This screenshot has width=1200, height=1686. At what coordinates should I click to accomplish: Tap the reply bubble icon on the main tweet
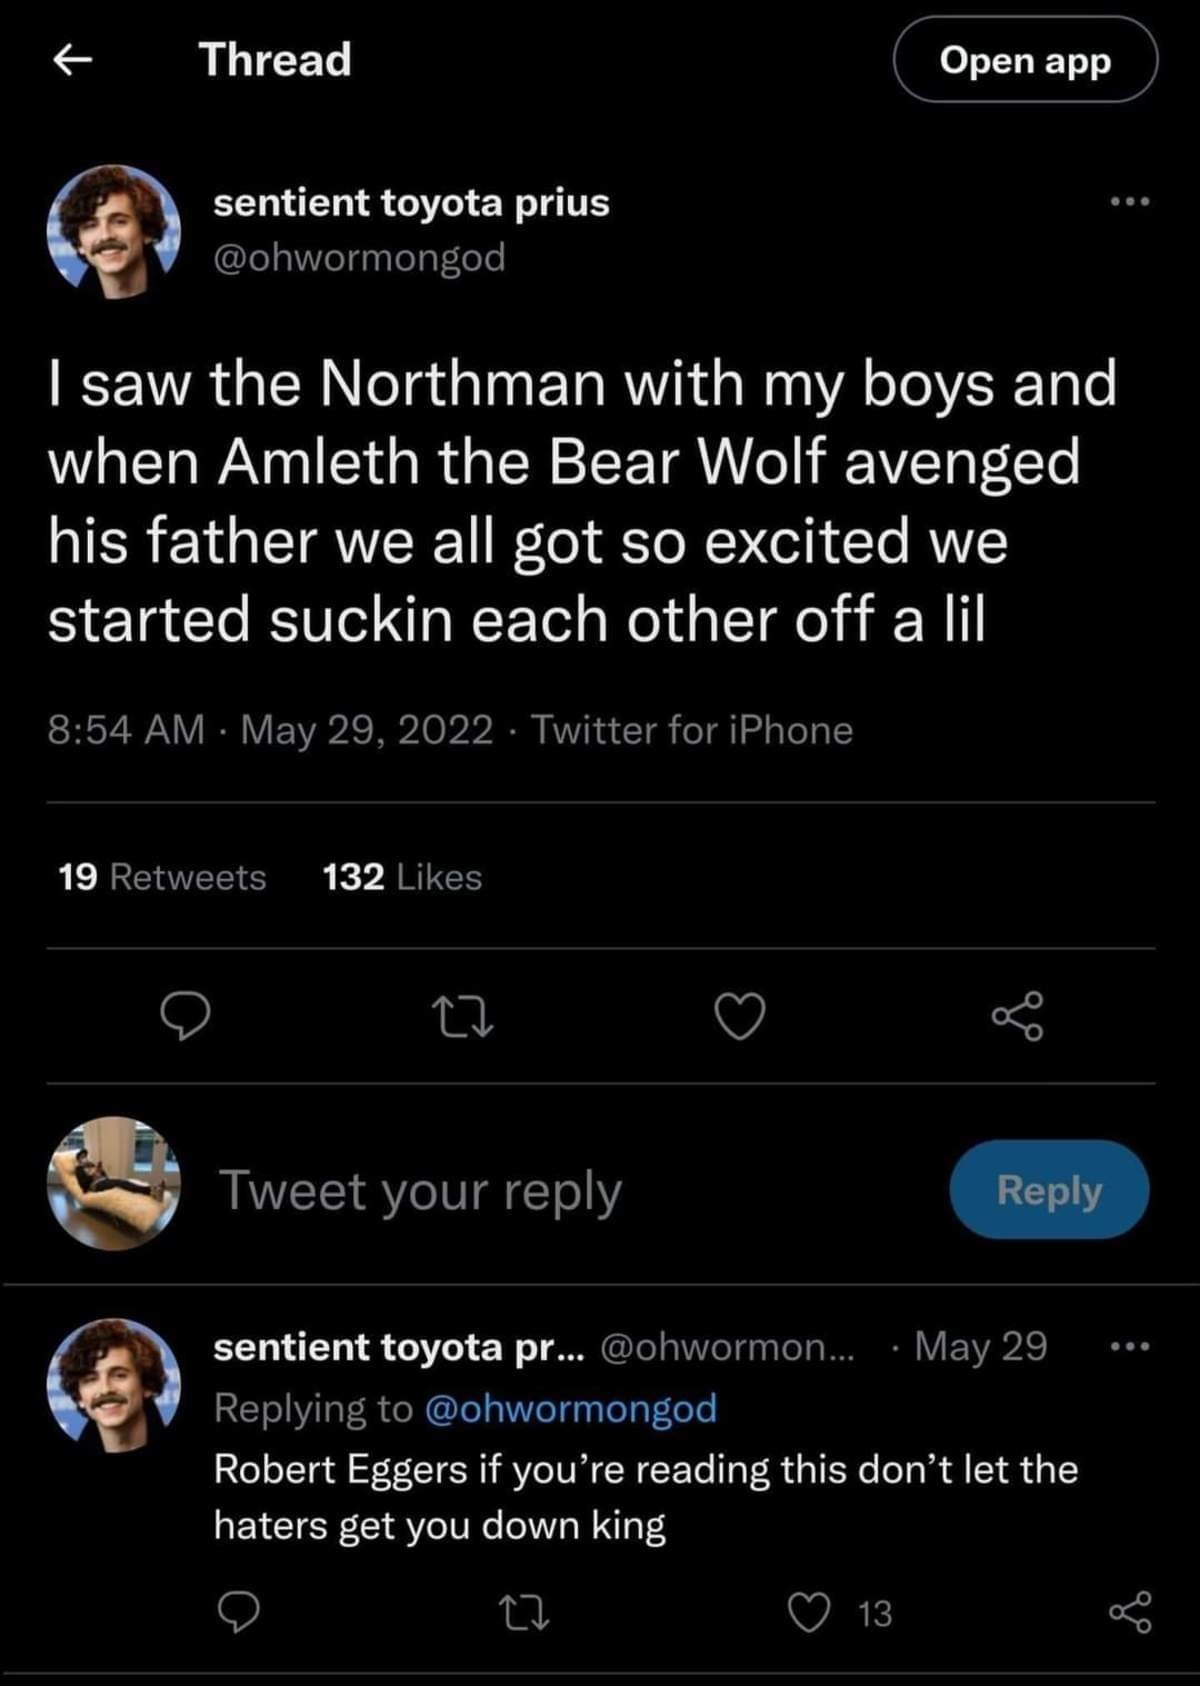point(186,1016)
